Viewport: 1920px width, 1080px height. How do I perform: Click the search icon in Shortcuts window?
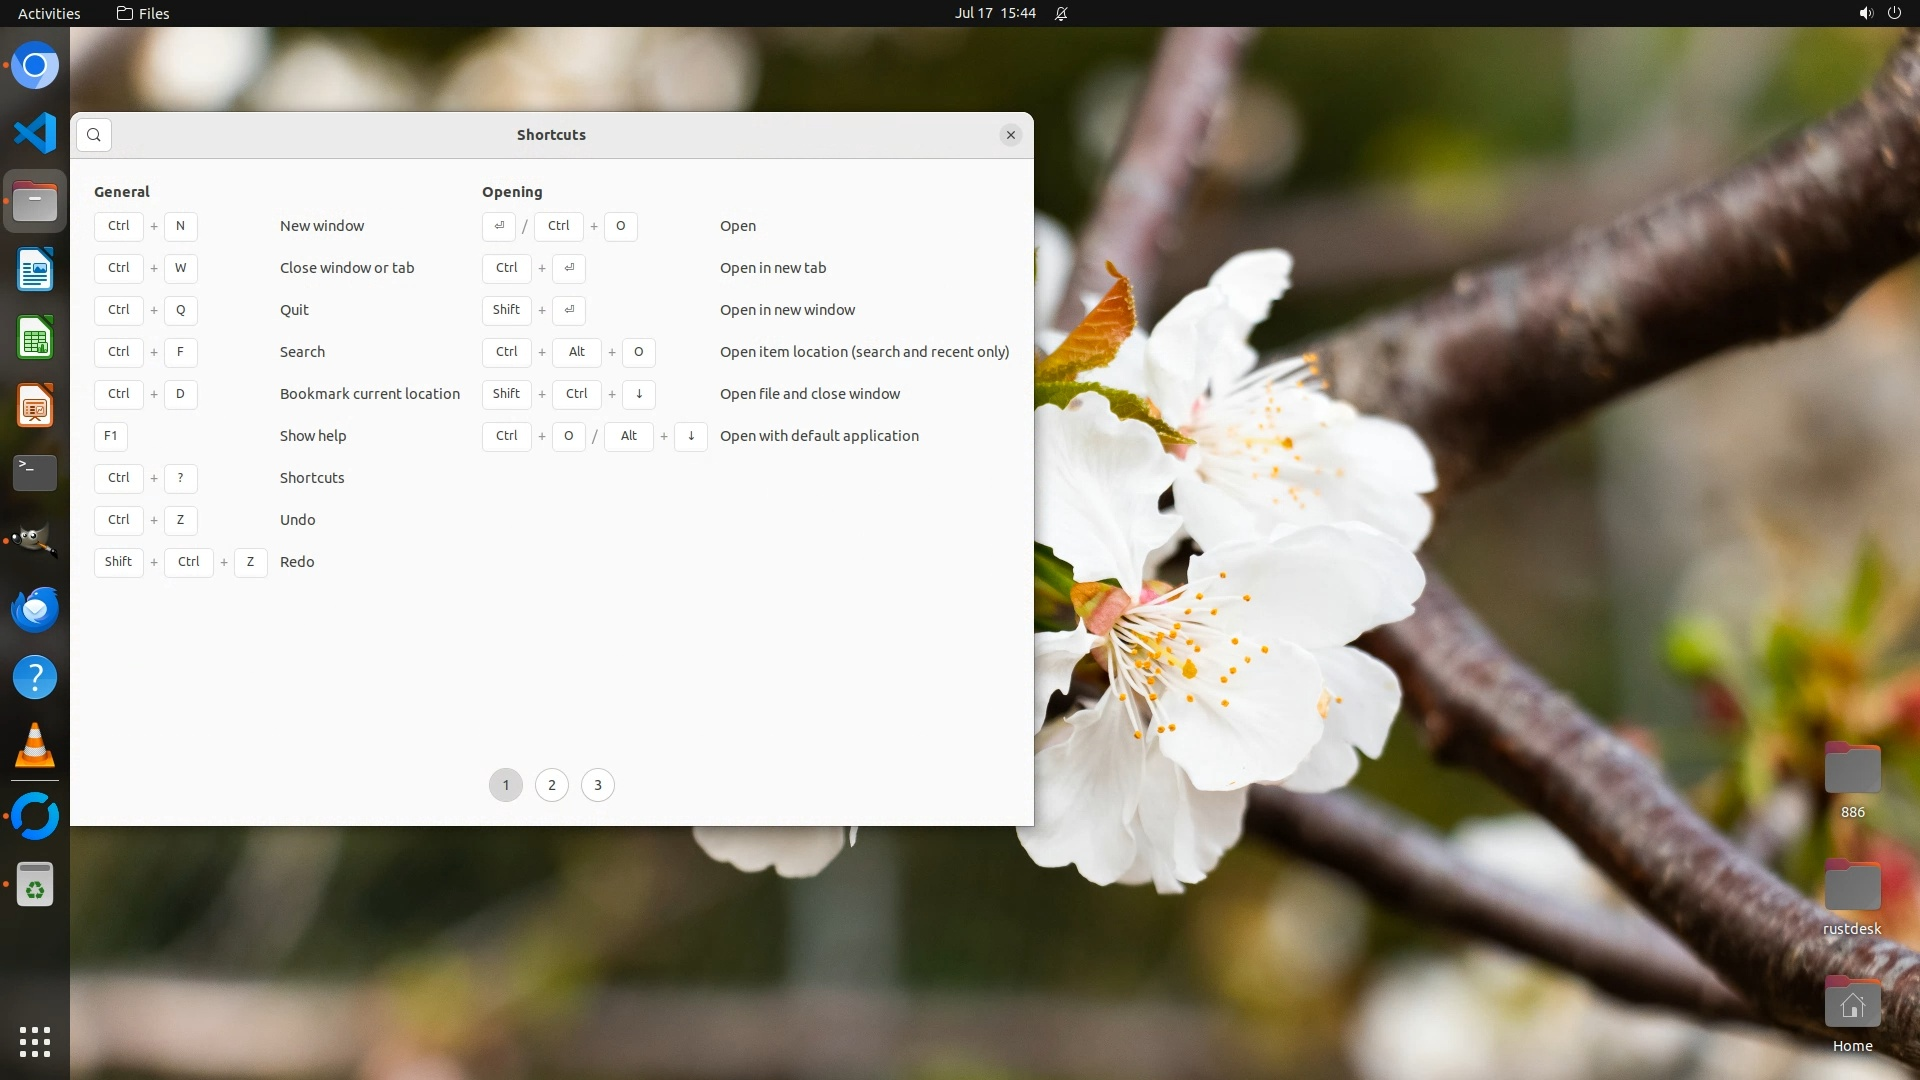(x=94, y=135)
